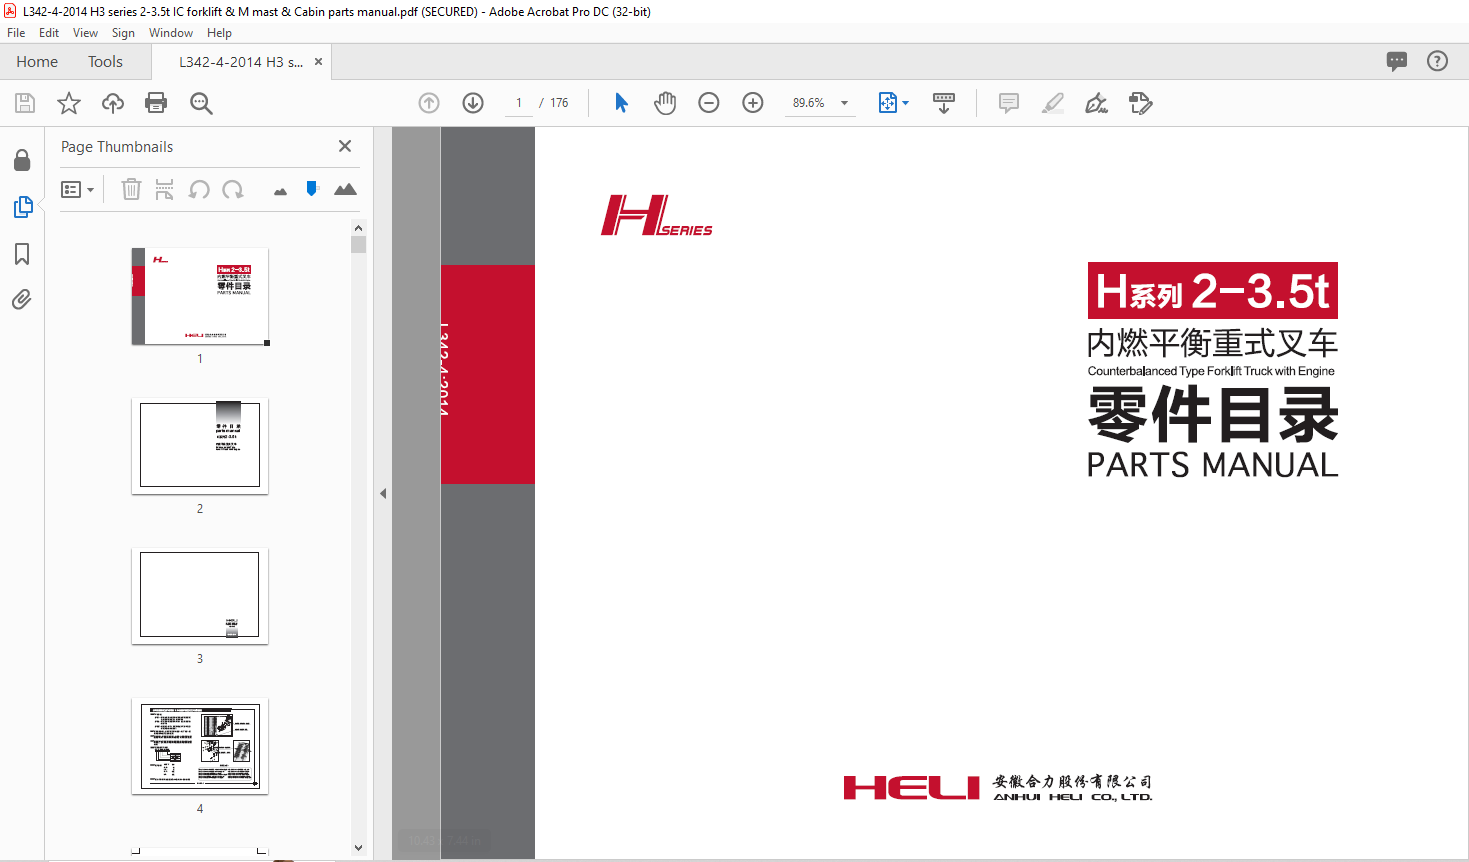Click the thumbnails scrollbar thumb
Screen dimensions: 1469x862
(358, 245)
